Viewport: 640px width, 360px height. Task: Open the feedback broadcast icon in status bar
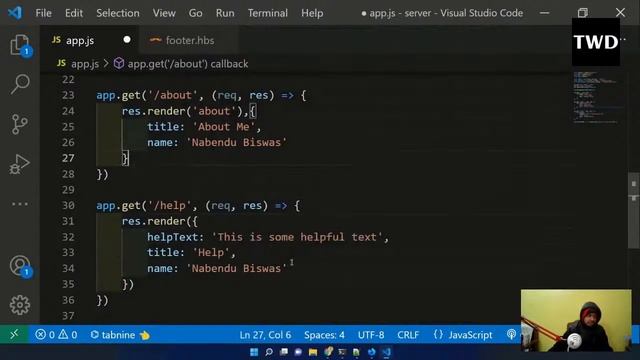tap(511, 335)
